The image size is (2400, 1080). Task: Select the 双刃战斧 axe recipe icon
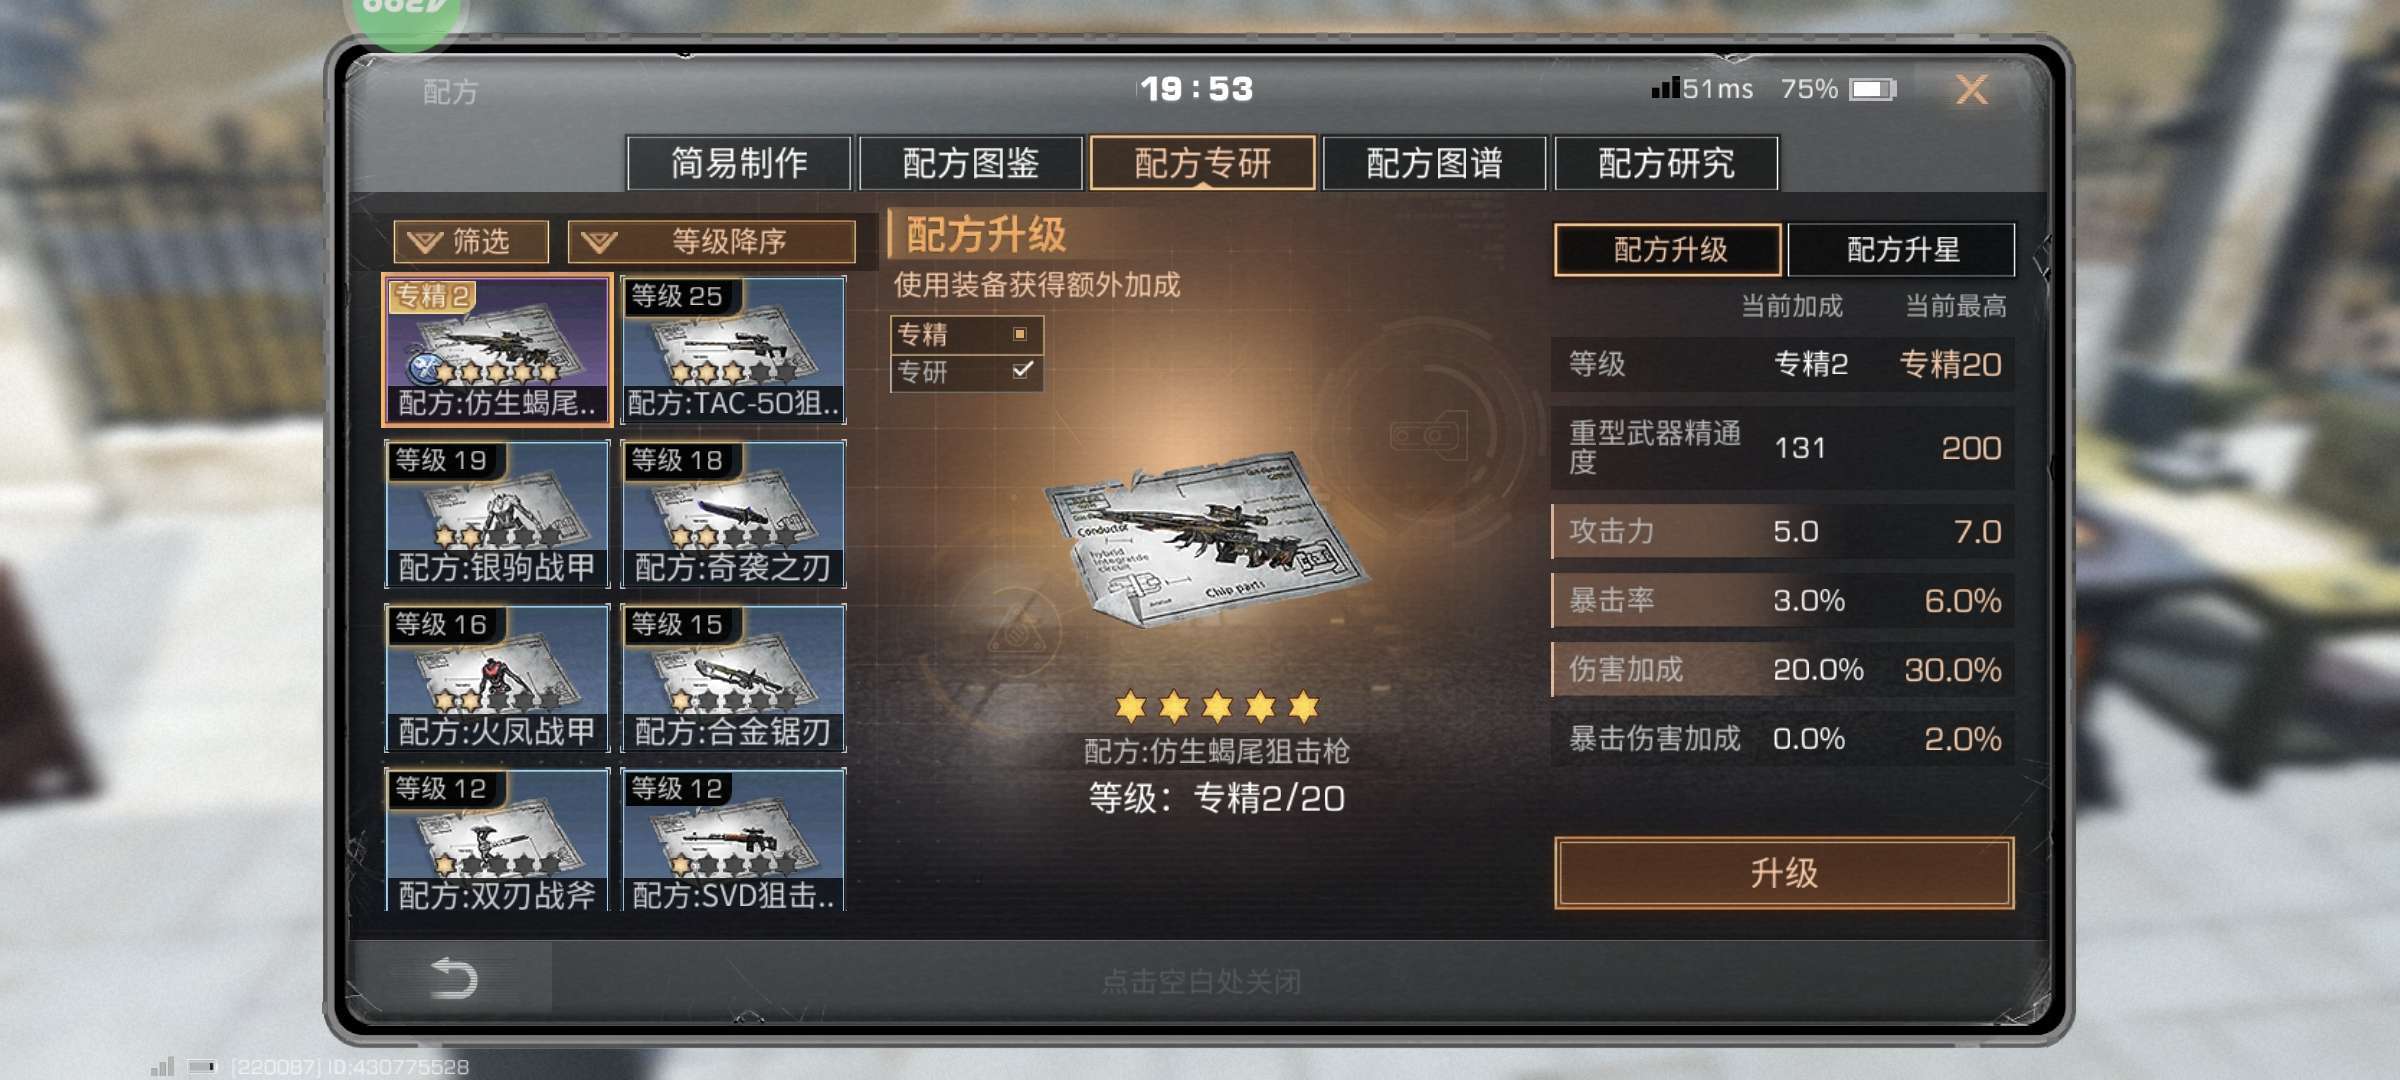coord(497,840)
